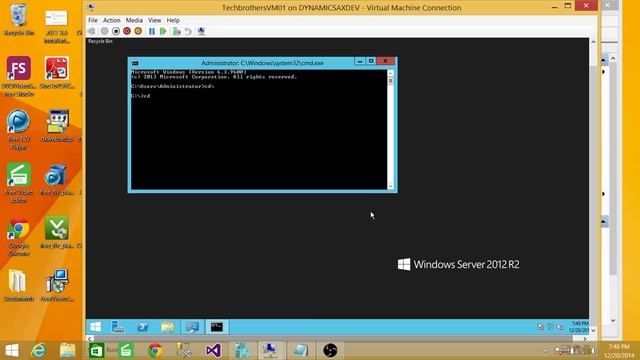The image size is (640, 360).
Task: Click the VM view vertical scrollbar down arrow
Action: pos(593,331)
